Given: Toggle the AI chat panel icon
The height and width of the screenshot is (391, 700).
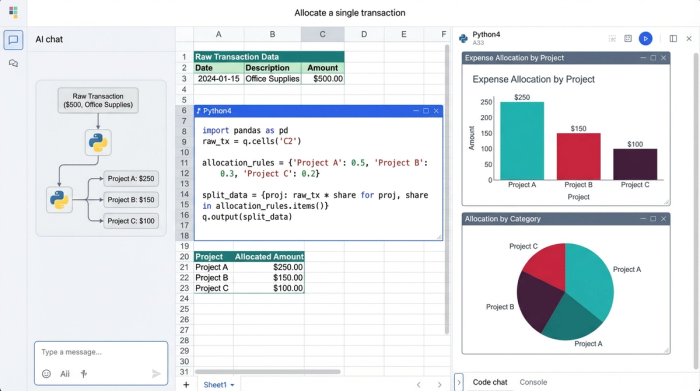Looking at the screenshot, I should point(13,40).
